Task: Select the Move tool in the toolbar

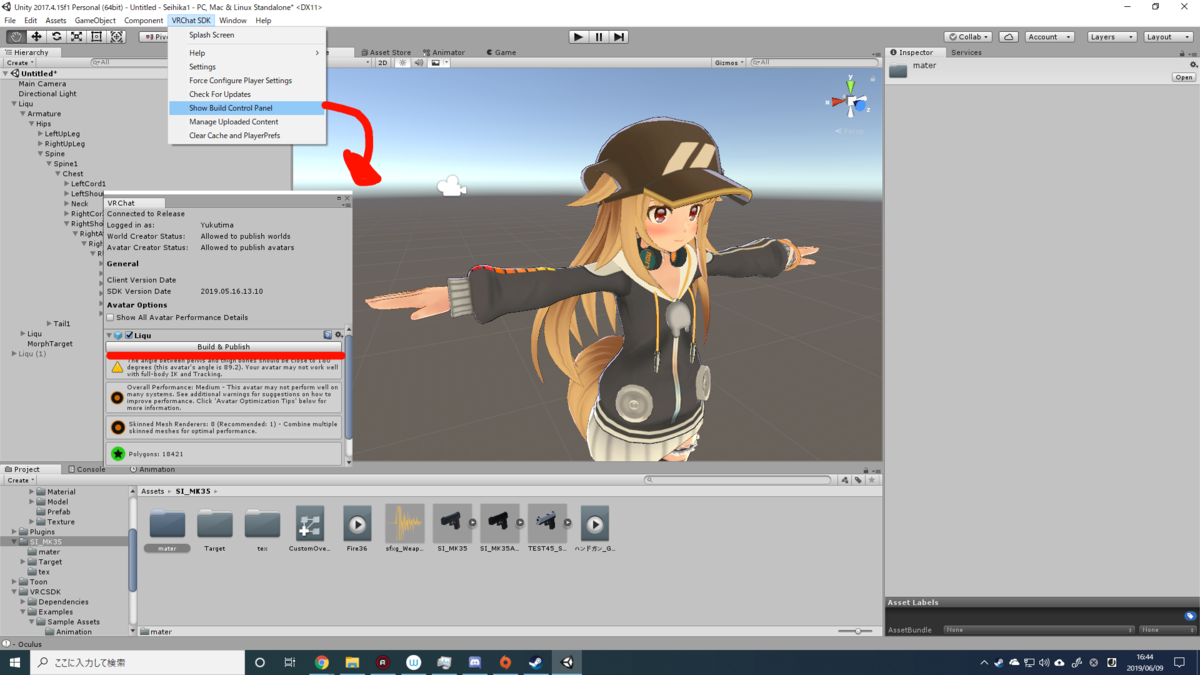Action: point(36,37)
